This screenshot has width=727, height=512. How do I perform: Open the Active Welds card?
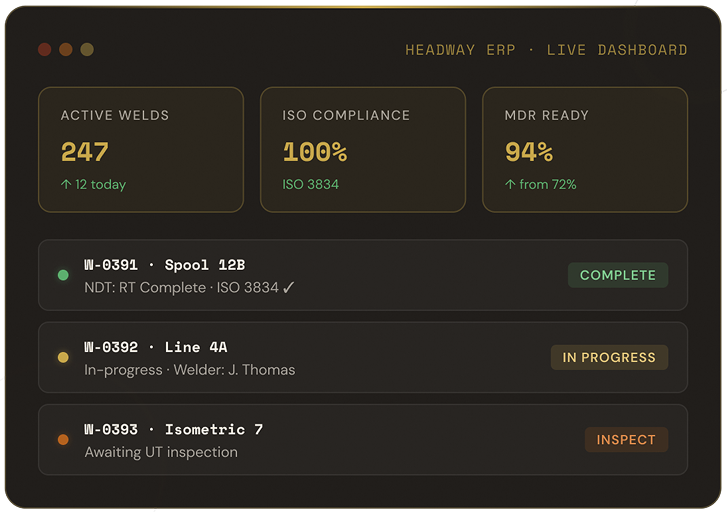(x=141, y=149)
